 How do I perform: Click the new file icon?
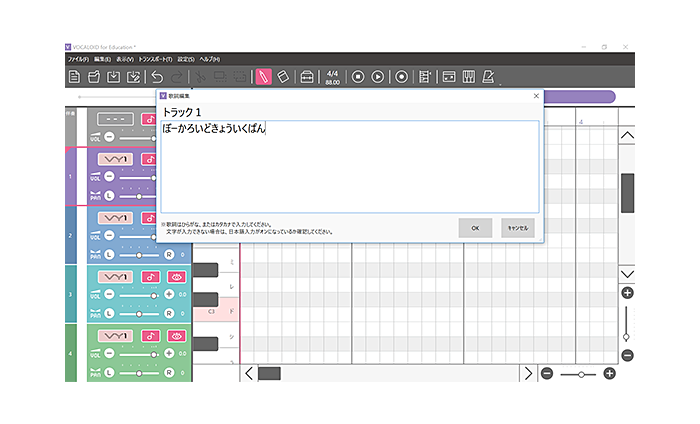pyautogui.click(x=74, y=77)
